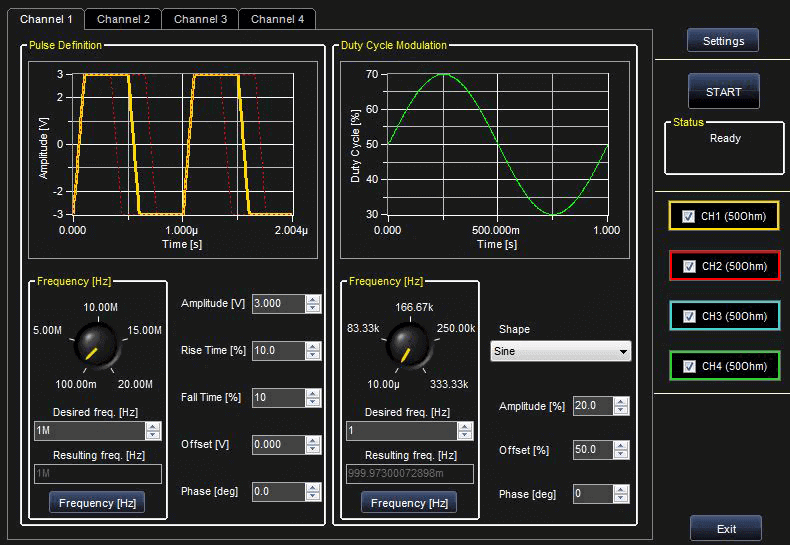This screenshot has width=790, height=545.
Task: Click the Fall Time [%] value field
Action: click(277, 398)
